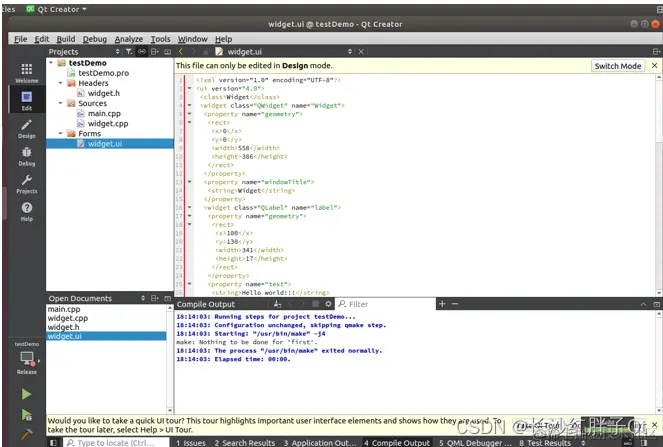Open output panes selector arrows
Viewport: 663px width, 447px height.
(584, 443)
